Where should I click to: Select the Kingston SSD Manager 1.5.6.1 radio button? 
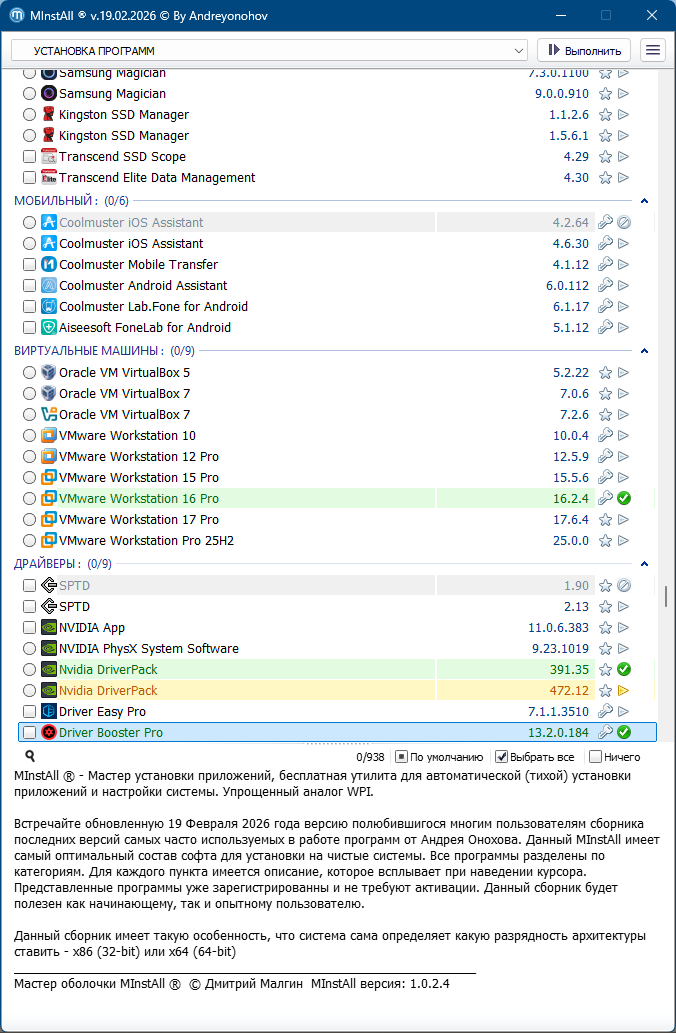[29, 136]
